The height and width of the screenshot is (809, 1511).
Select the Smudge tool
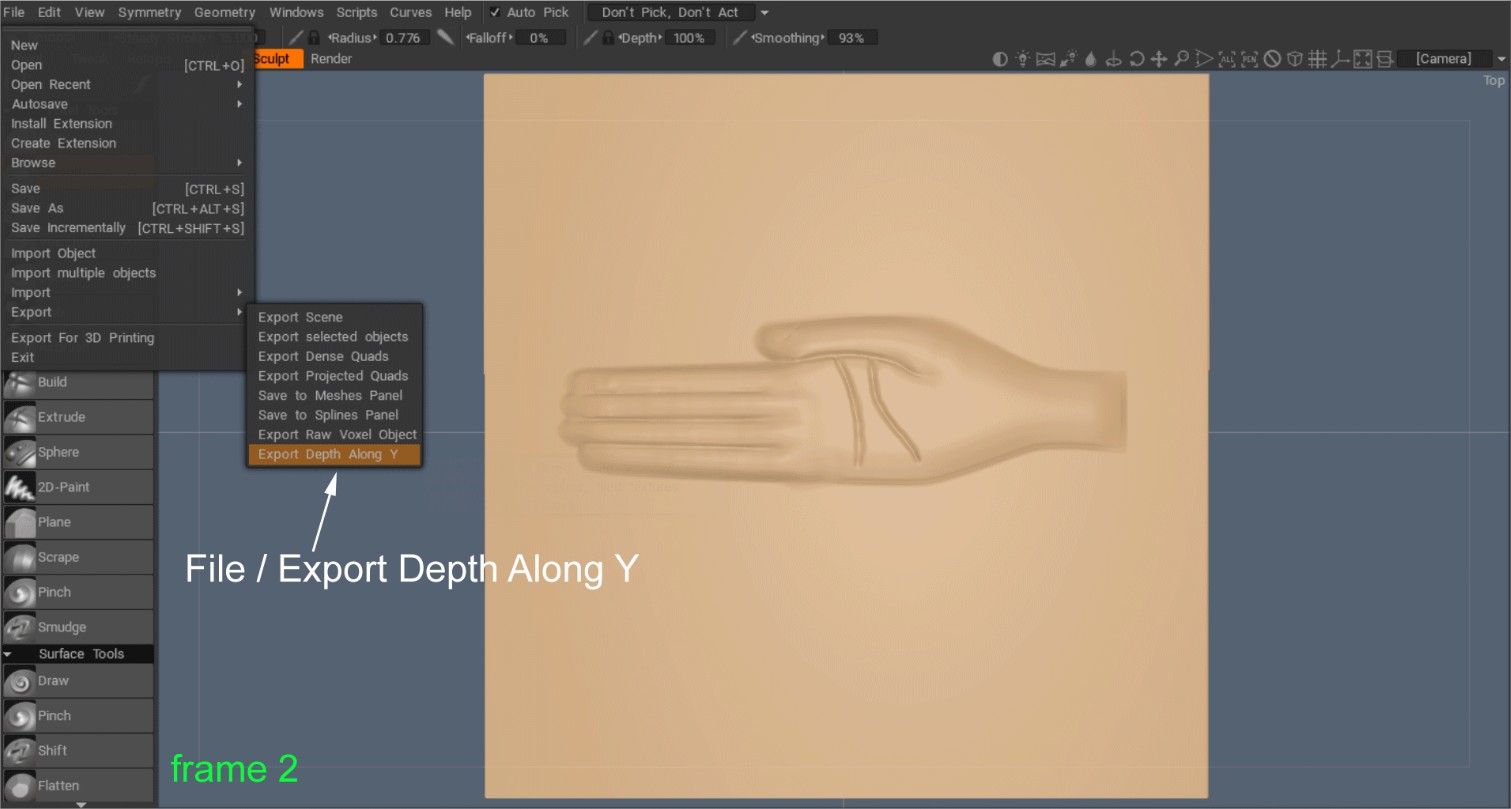point(77,627)
